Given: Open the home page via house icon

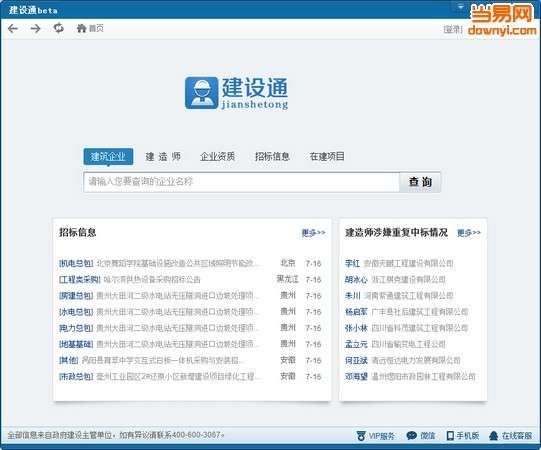Looking at the screenshot, I should [81, 28].
